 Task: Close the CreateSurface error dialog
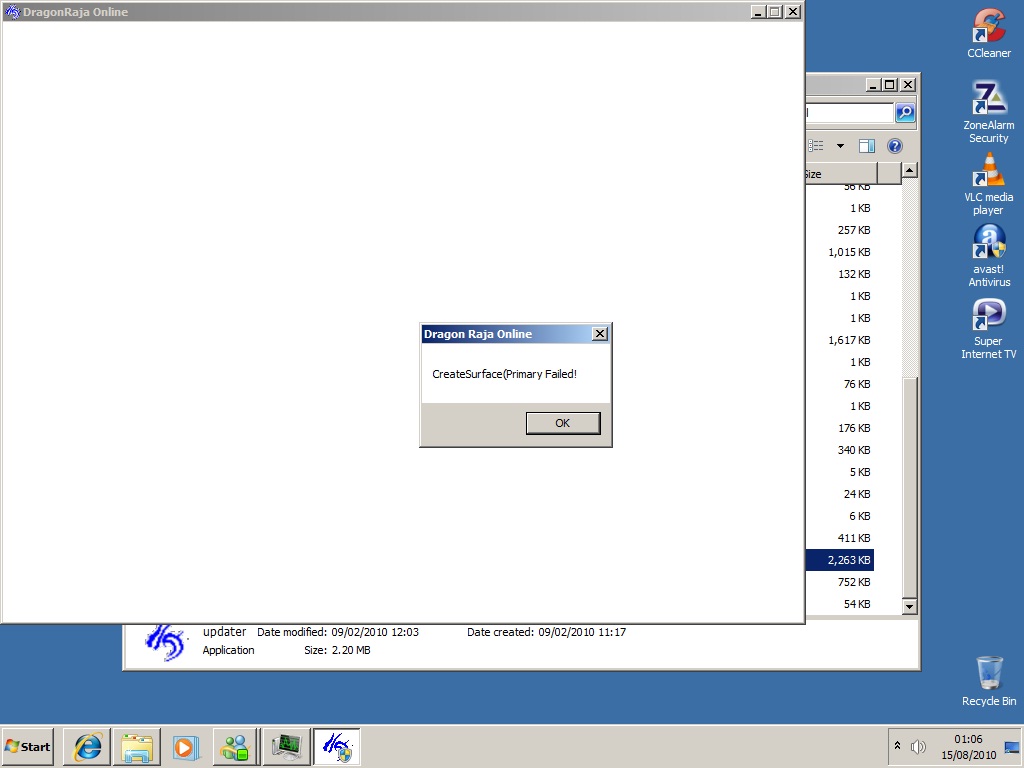click(599, 334)
